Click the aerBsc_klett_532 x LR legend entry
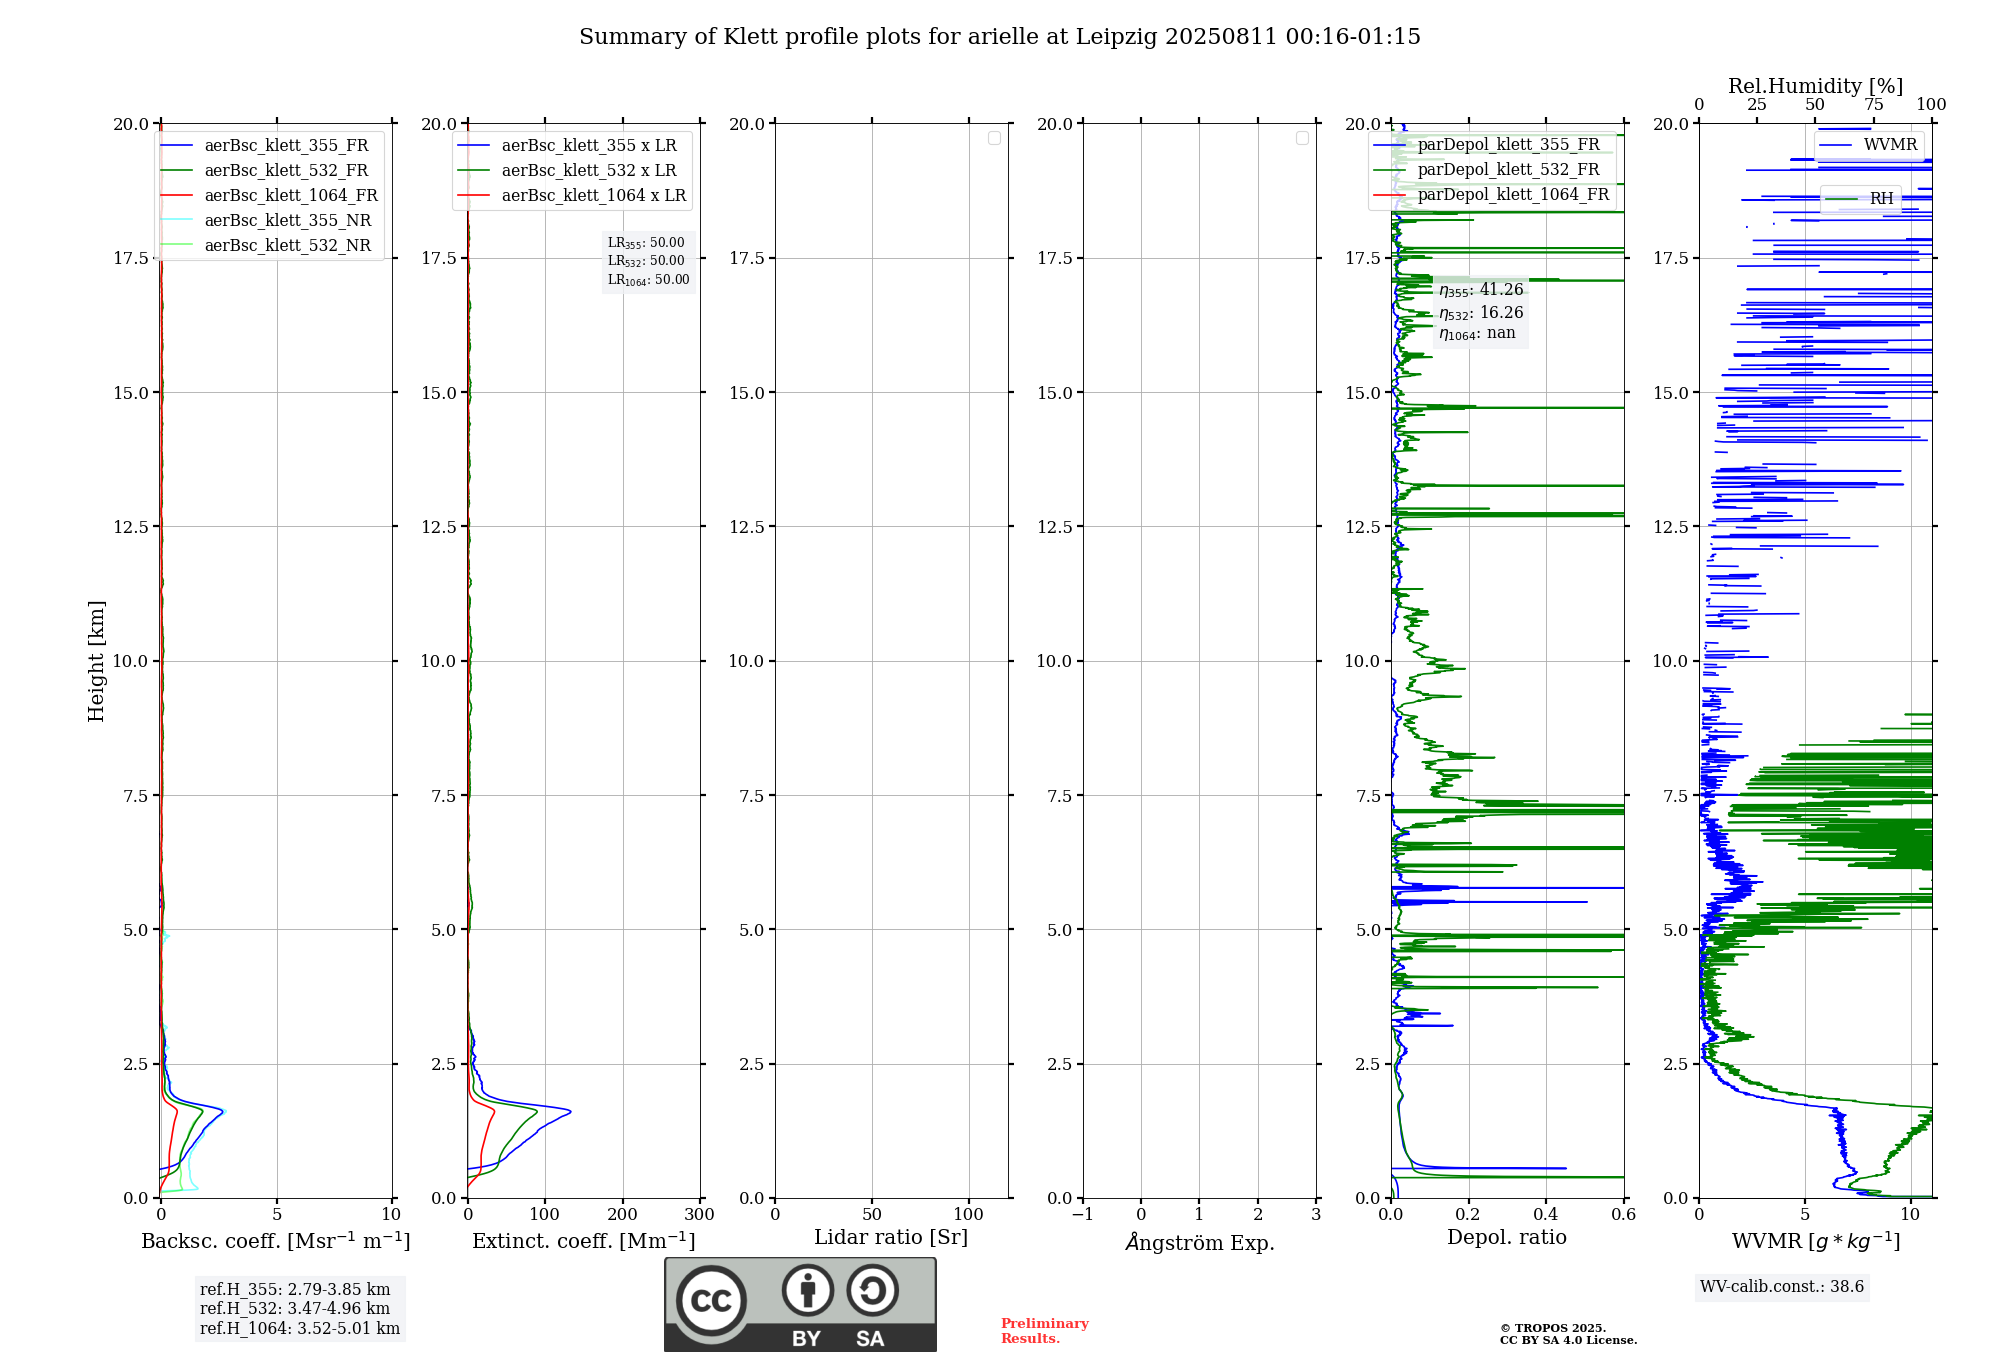 coord(567,171)
